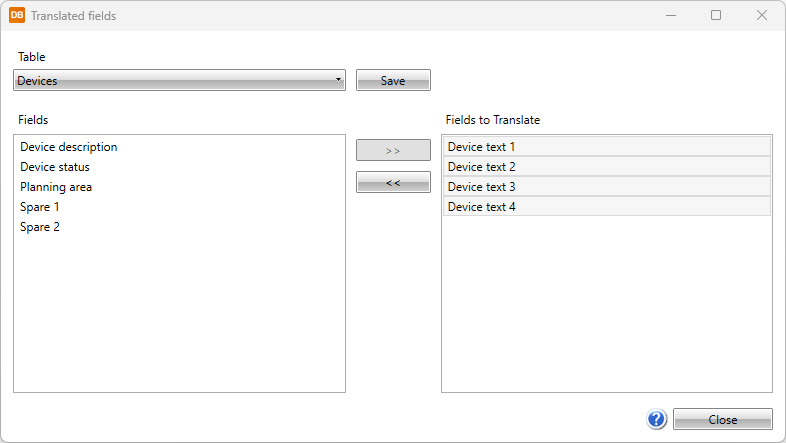Click the blue help question mark icon

pyautogui.click(x=657, y=420)
